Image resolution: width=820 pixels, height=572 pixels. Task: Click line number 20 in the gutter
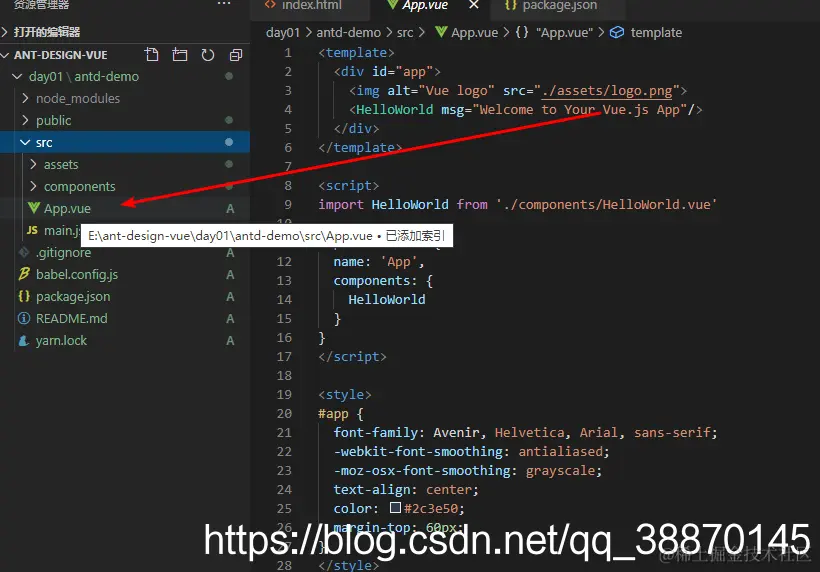pos(284,414)
